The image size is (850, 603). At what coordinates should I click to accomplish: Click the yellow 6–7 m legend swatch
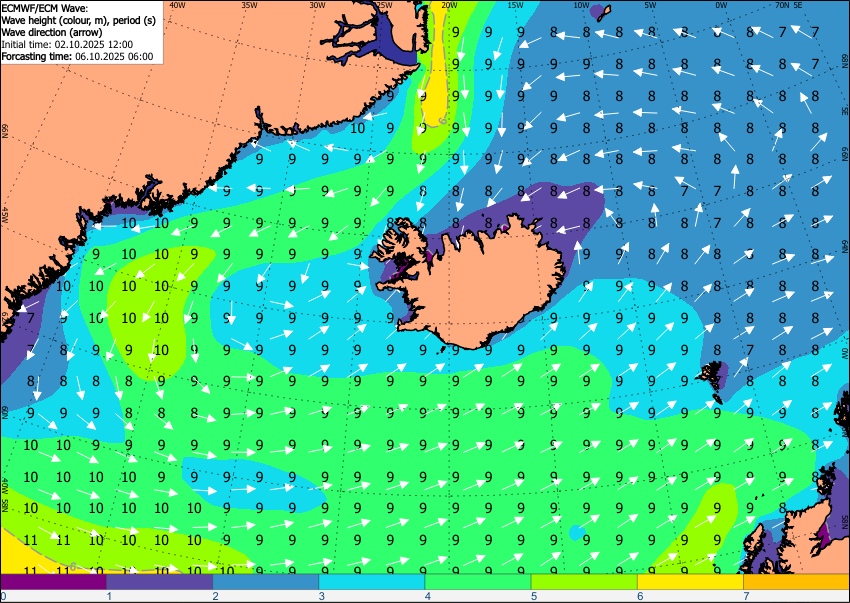[x=691, y=582]
